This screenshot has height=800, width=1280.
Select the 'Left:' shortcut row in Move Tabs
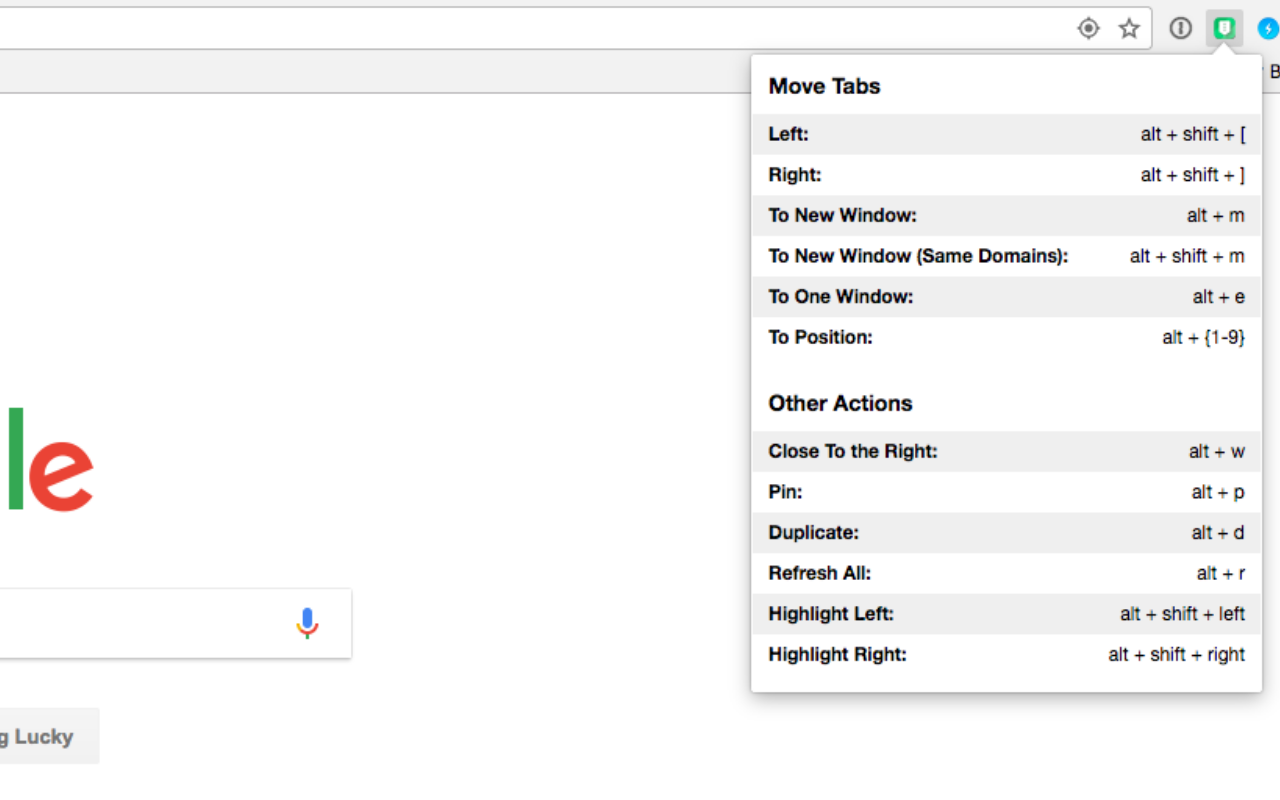(x=1005, y=134)
